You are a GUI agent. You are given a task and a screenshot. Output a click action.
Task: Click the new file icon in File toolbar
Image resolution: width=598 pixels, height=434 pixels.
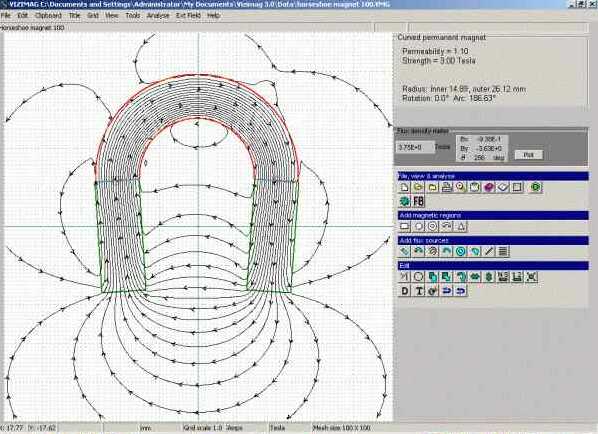(x=404, y=187)
